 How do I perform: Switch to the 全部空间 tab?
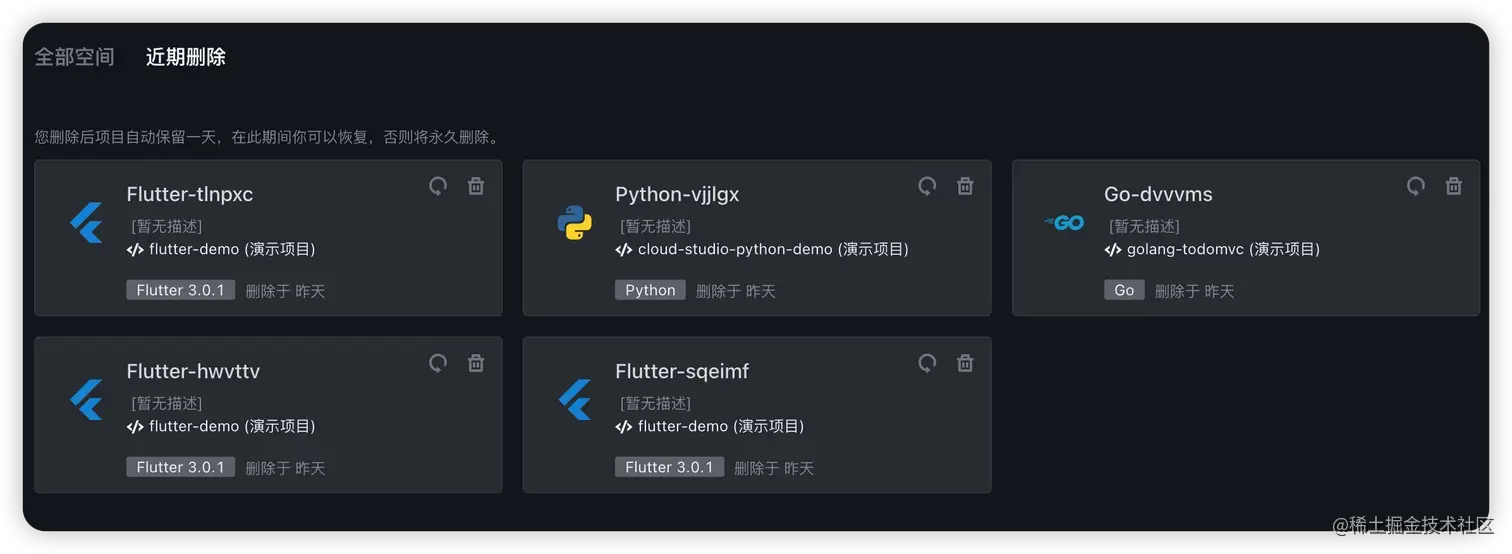point(74,57)
